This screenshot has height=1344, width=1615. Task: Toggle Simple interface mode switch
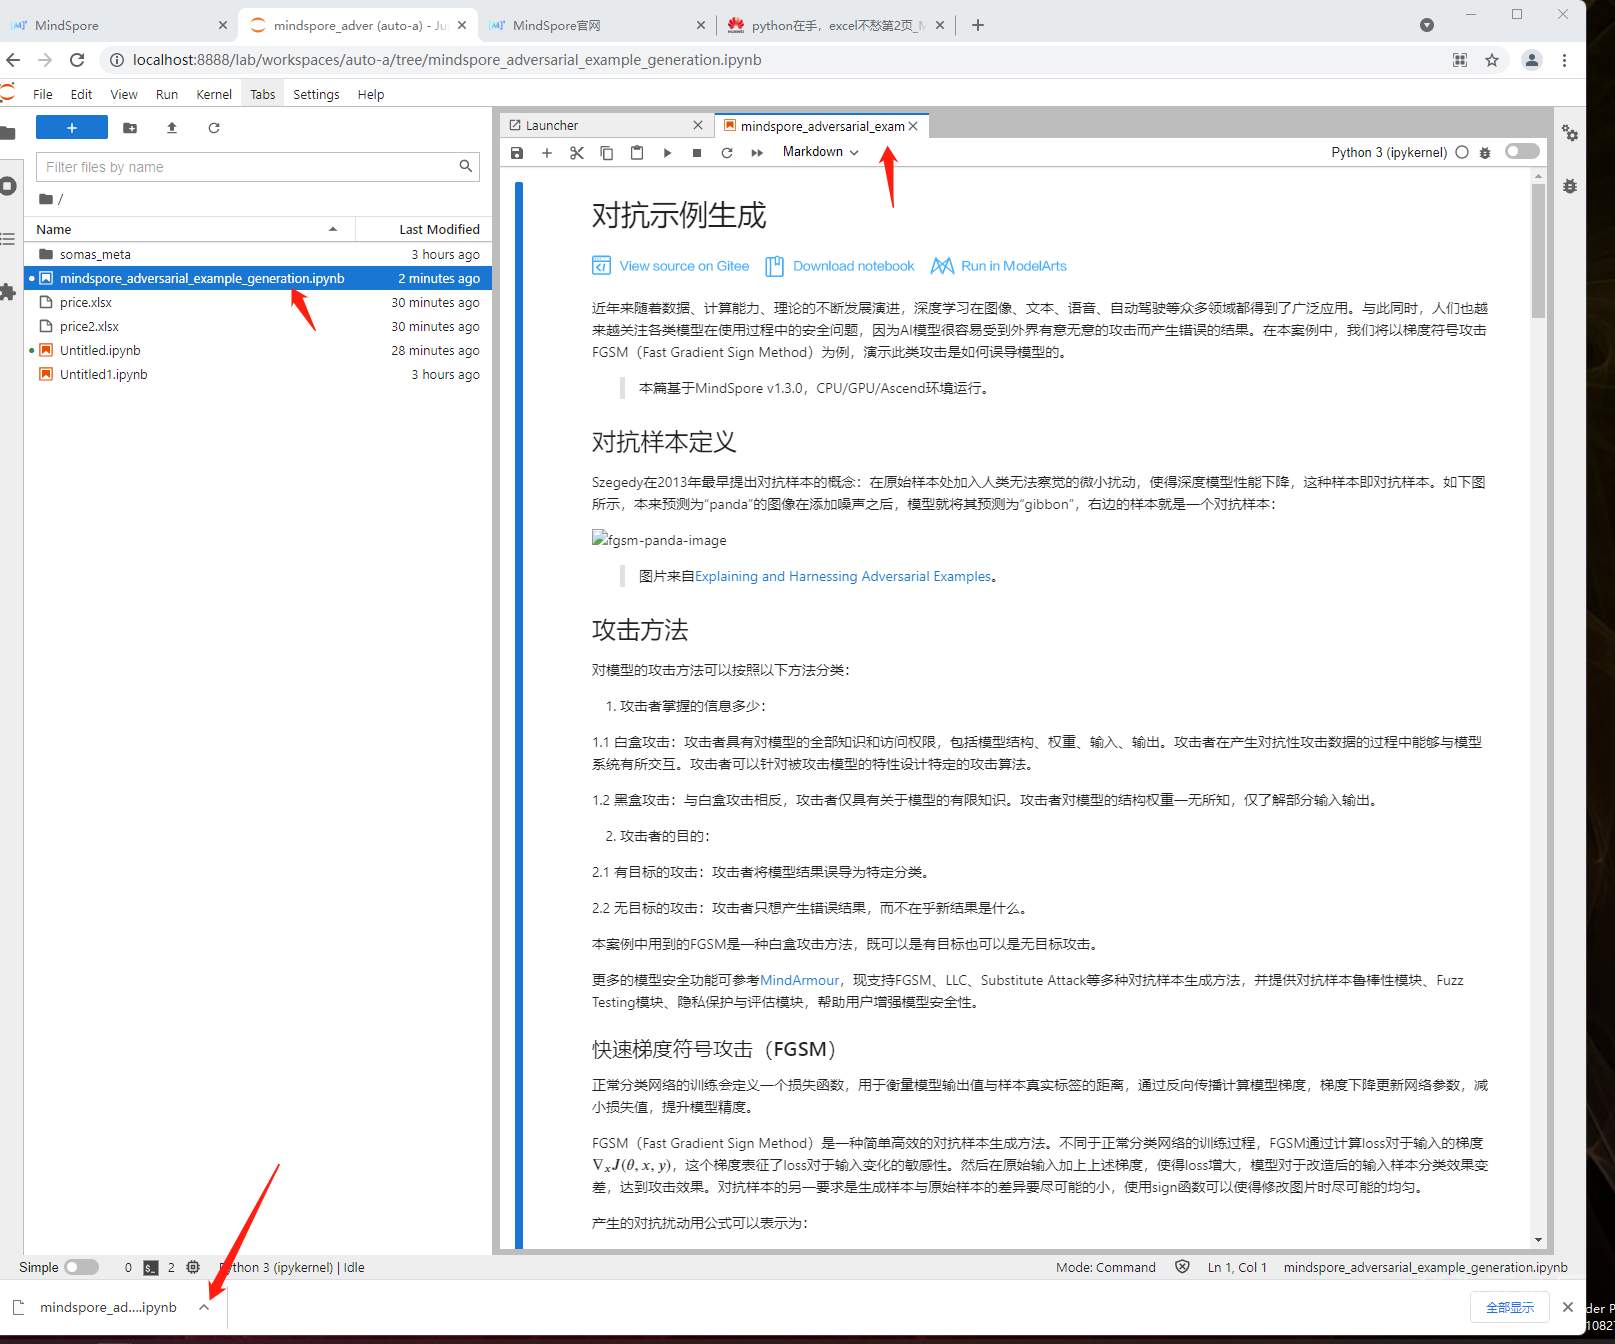tap(81, 1267)
